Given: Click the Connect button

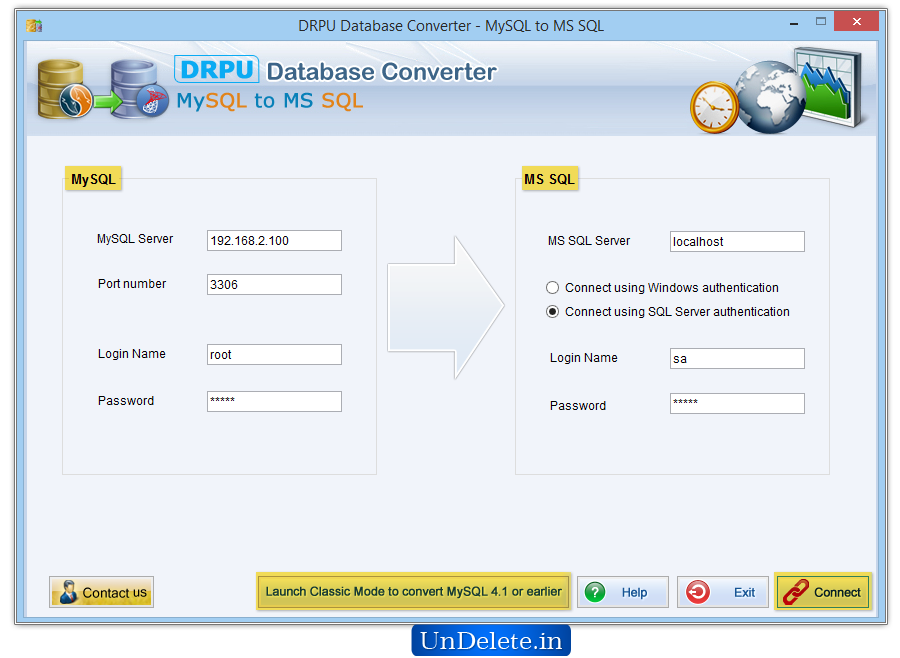Looking at the screenshot, I should point(823,591).
